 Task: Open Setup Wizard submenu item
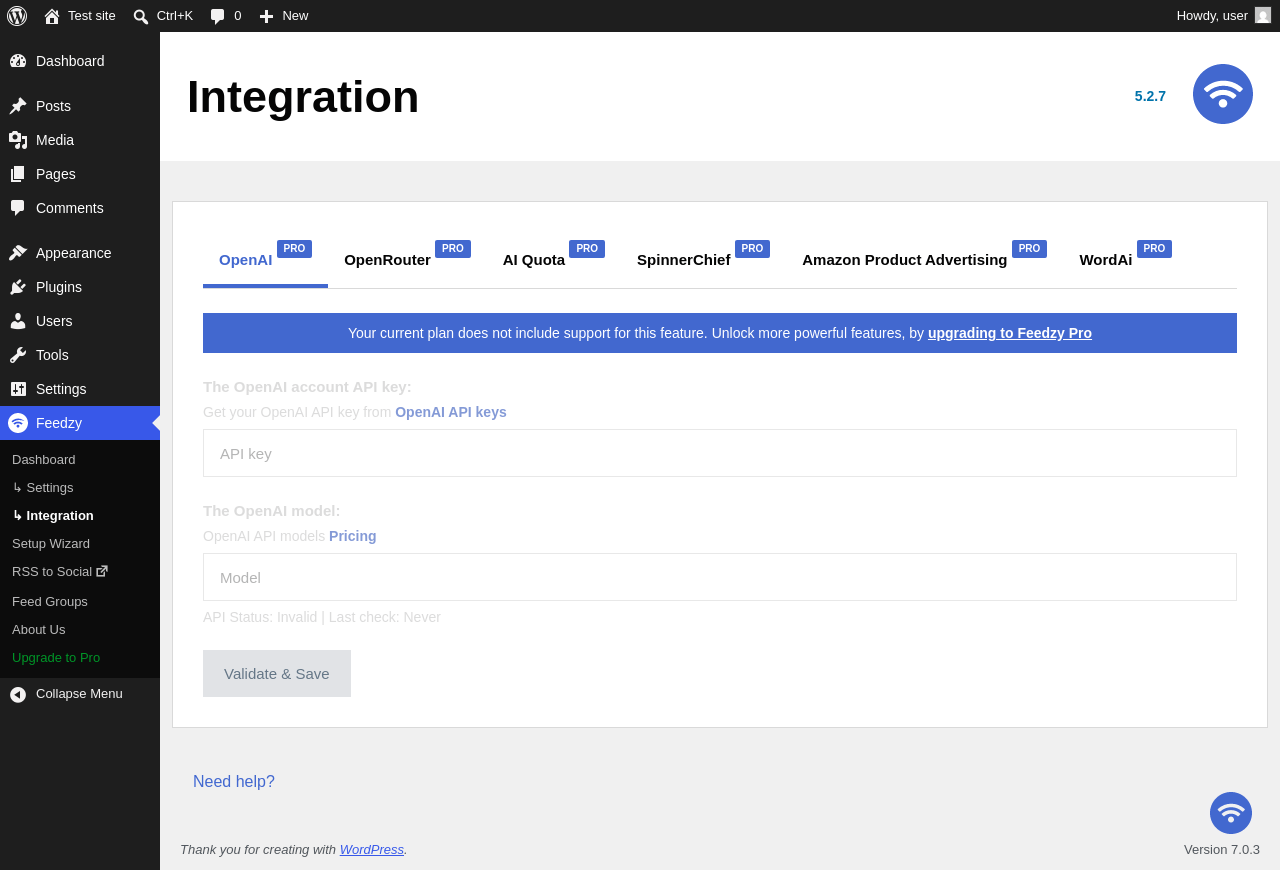pos(80,544)
